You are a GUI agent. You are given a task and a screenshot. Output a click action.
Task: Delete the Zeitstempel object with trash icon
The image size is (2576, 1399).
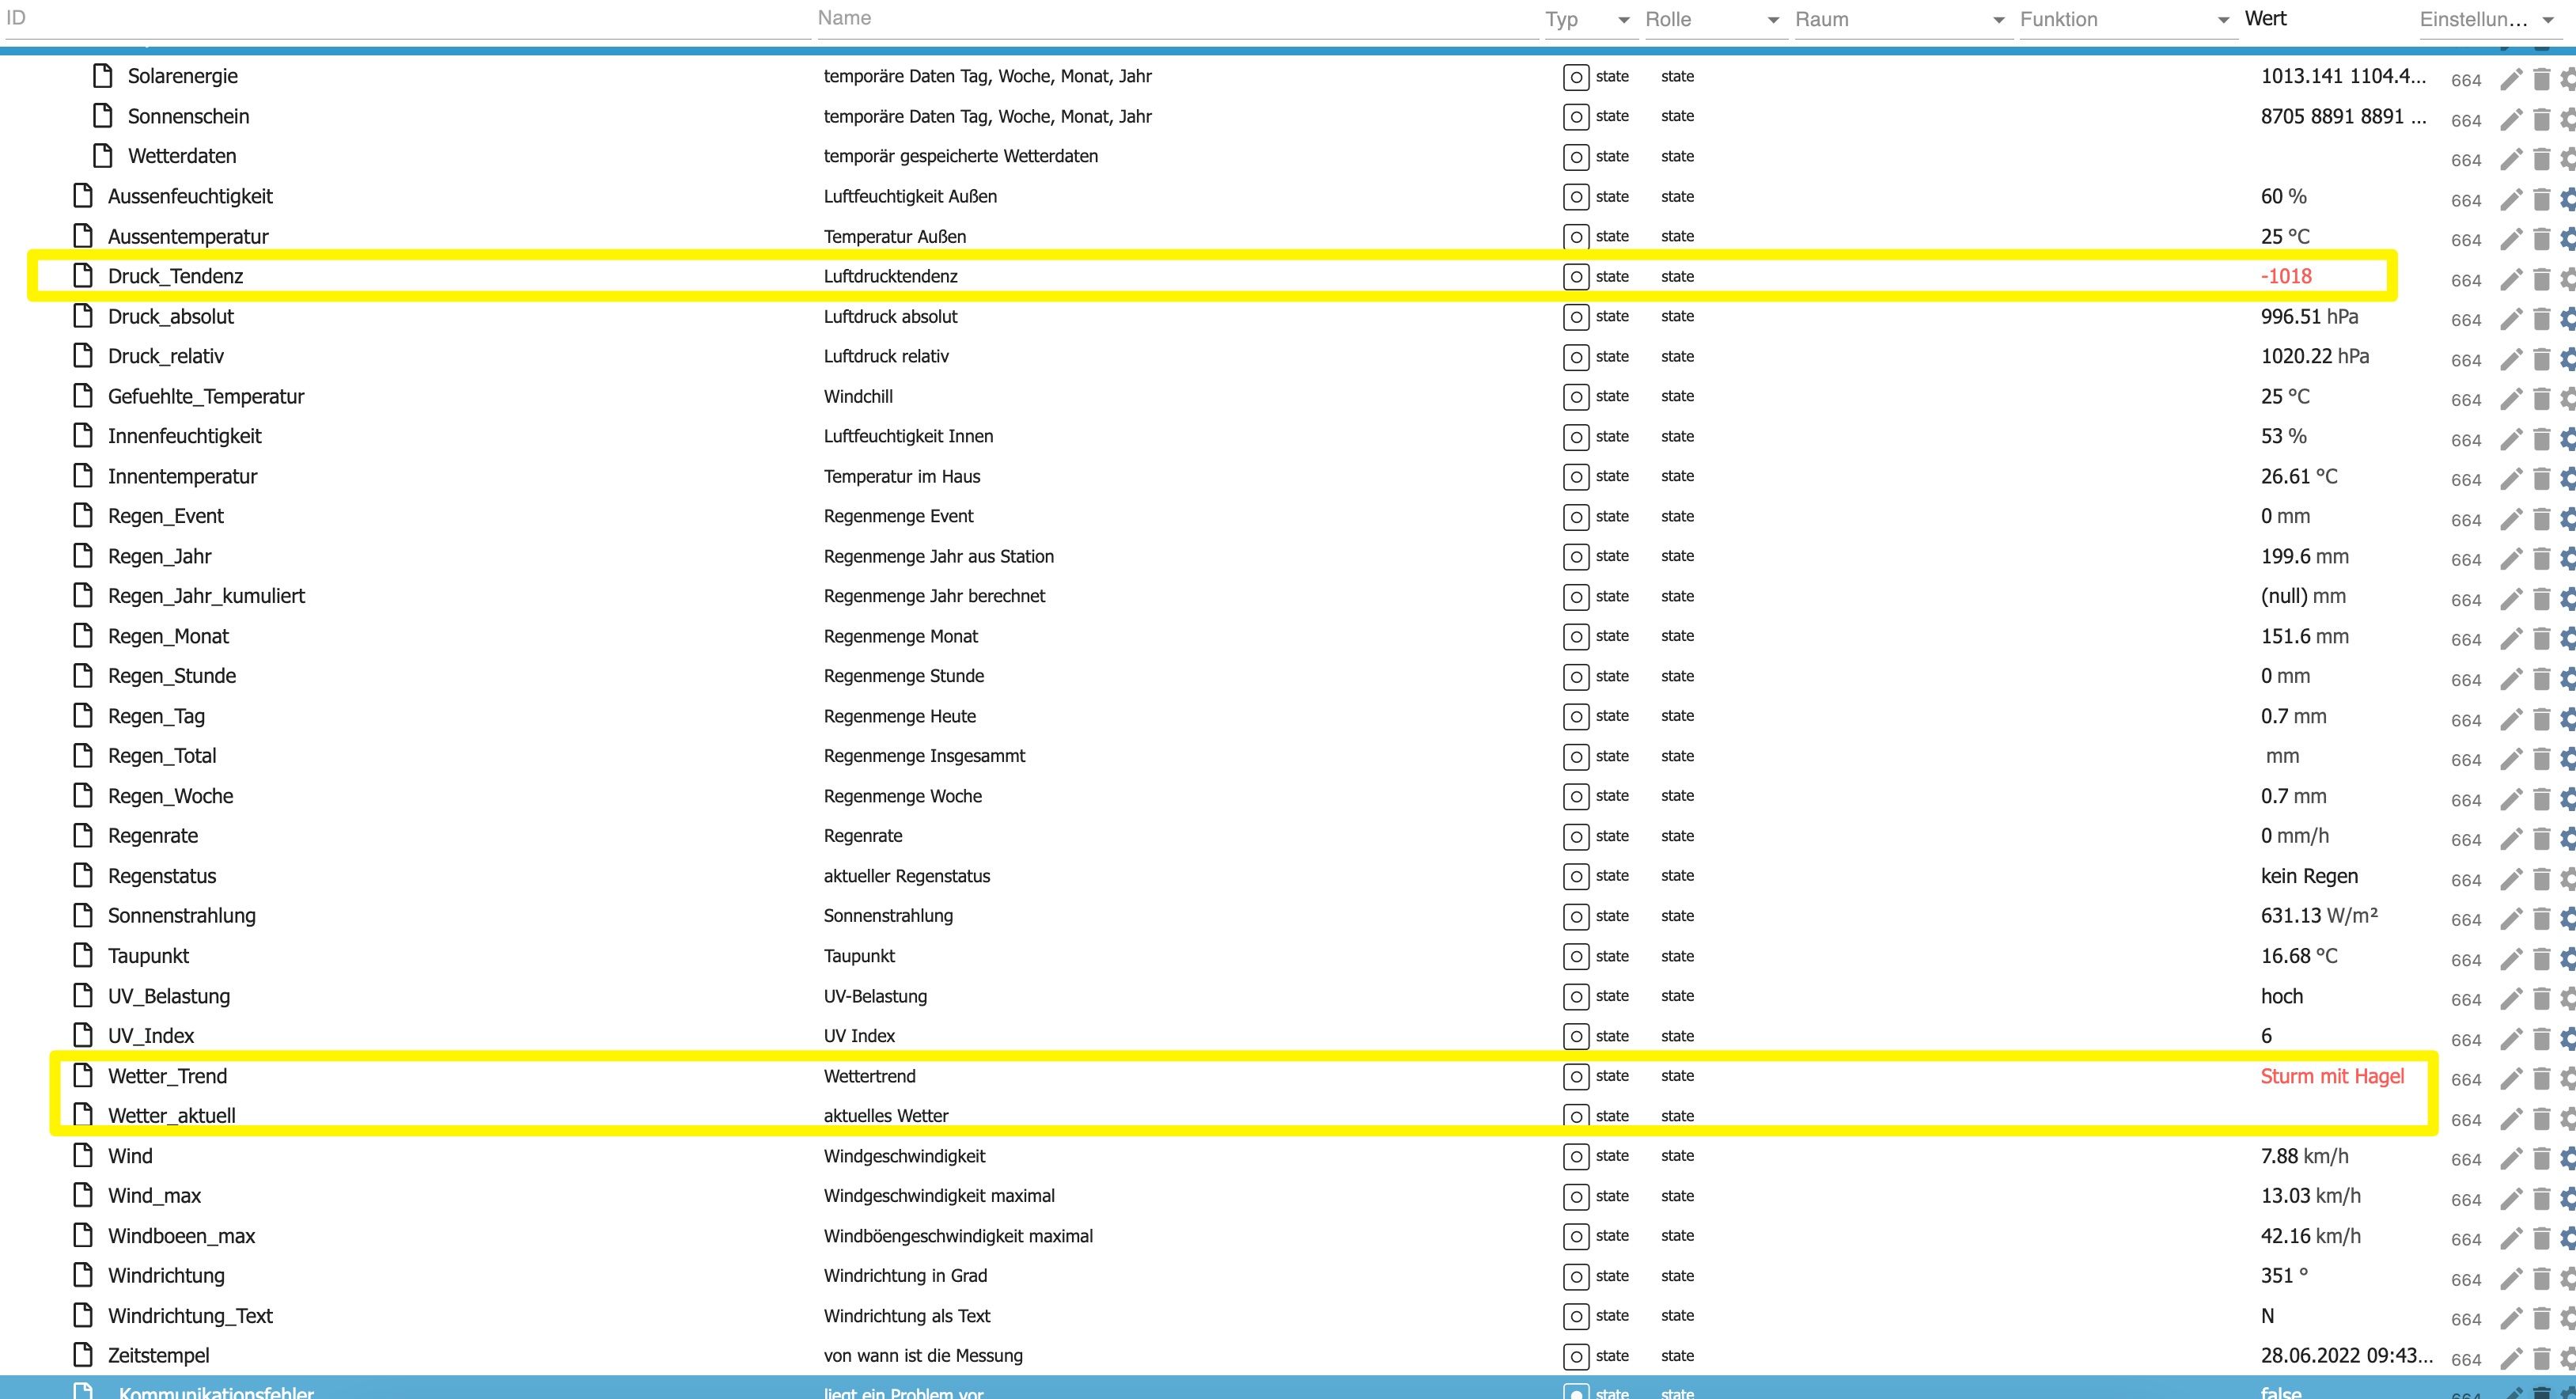click(2541, 1360)
